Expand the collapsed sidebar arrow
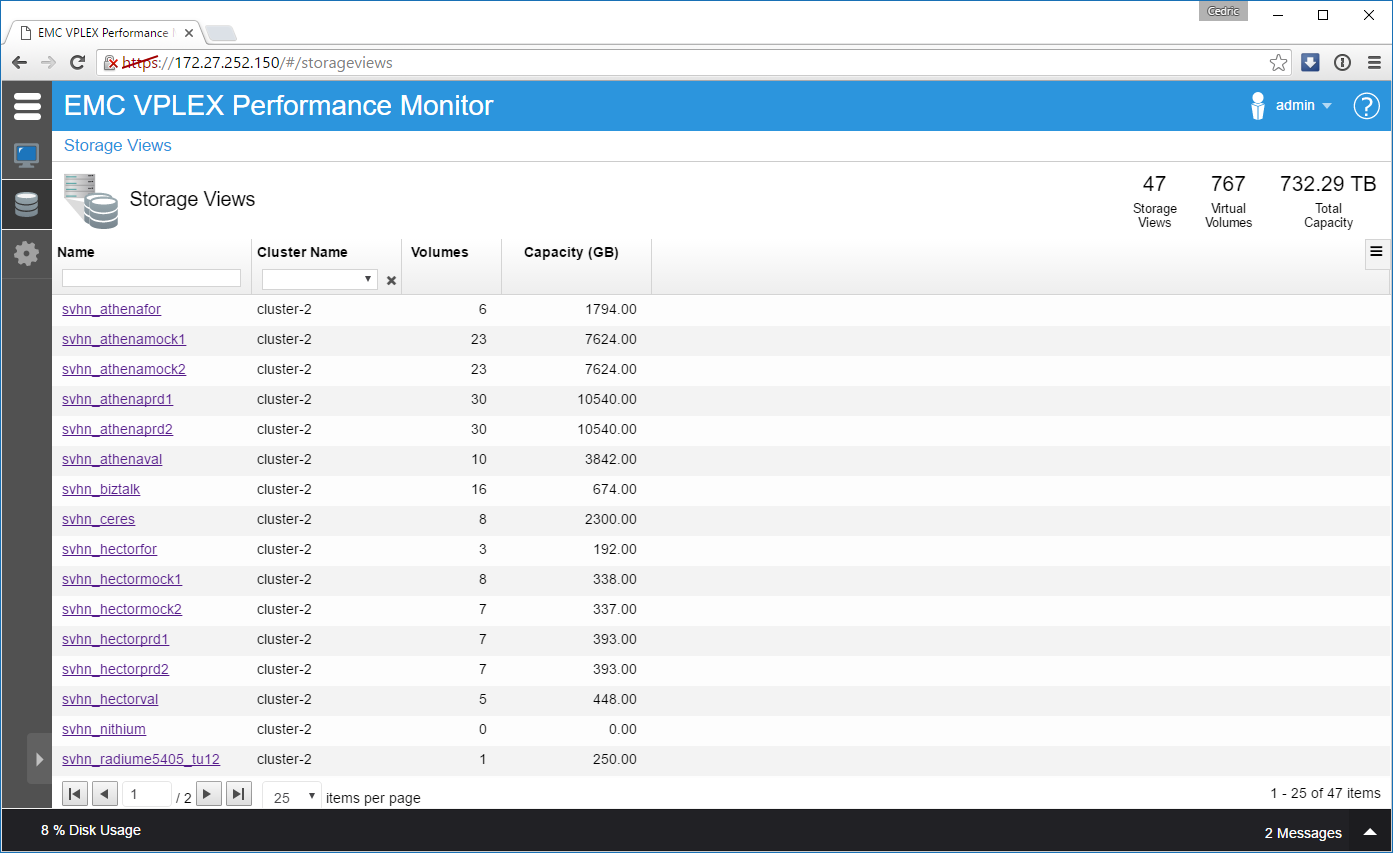This screenshot has width=1393, height=853. tap(39, 758)
